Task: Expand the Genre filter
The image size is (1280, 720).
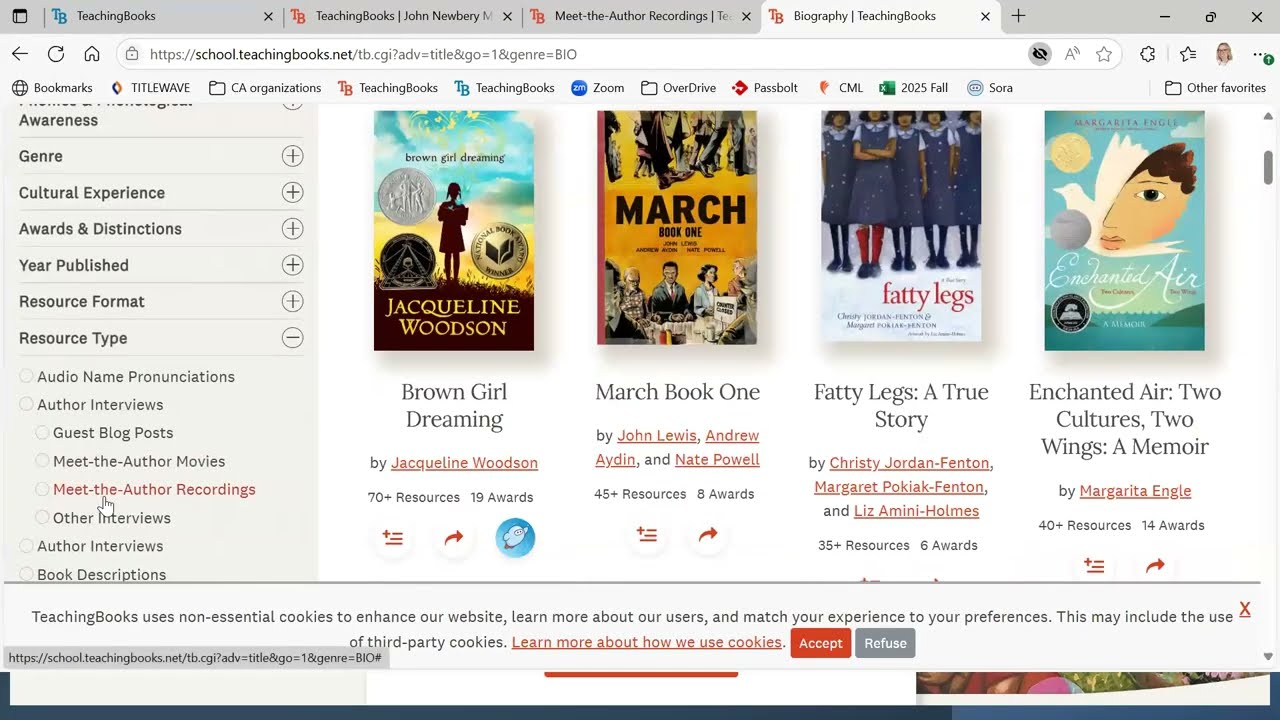Action: 292,156
